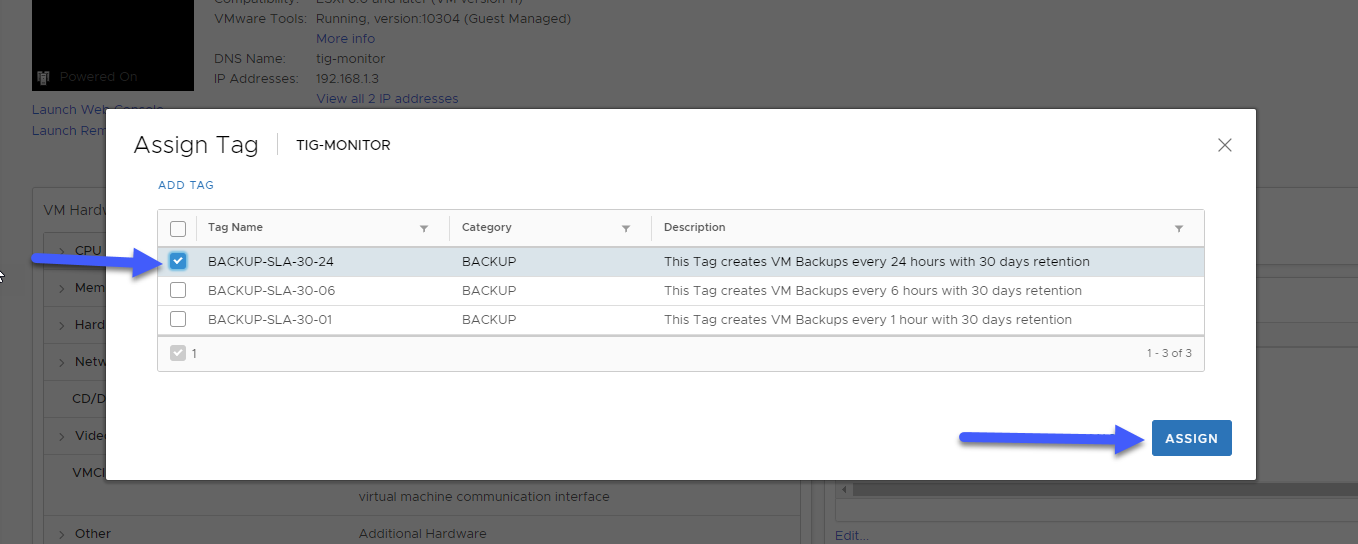1358x544 pixels.
Task: Click the ASSIGN button
Action: coord(1191,438)
